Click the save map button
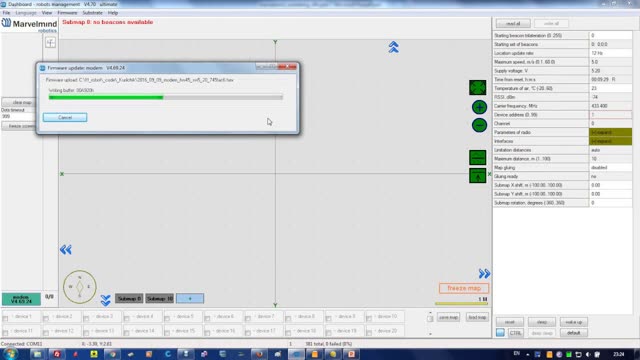 [448, 317]
